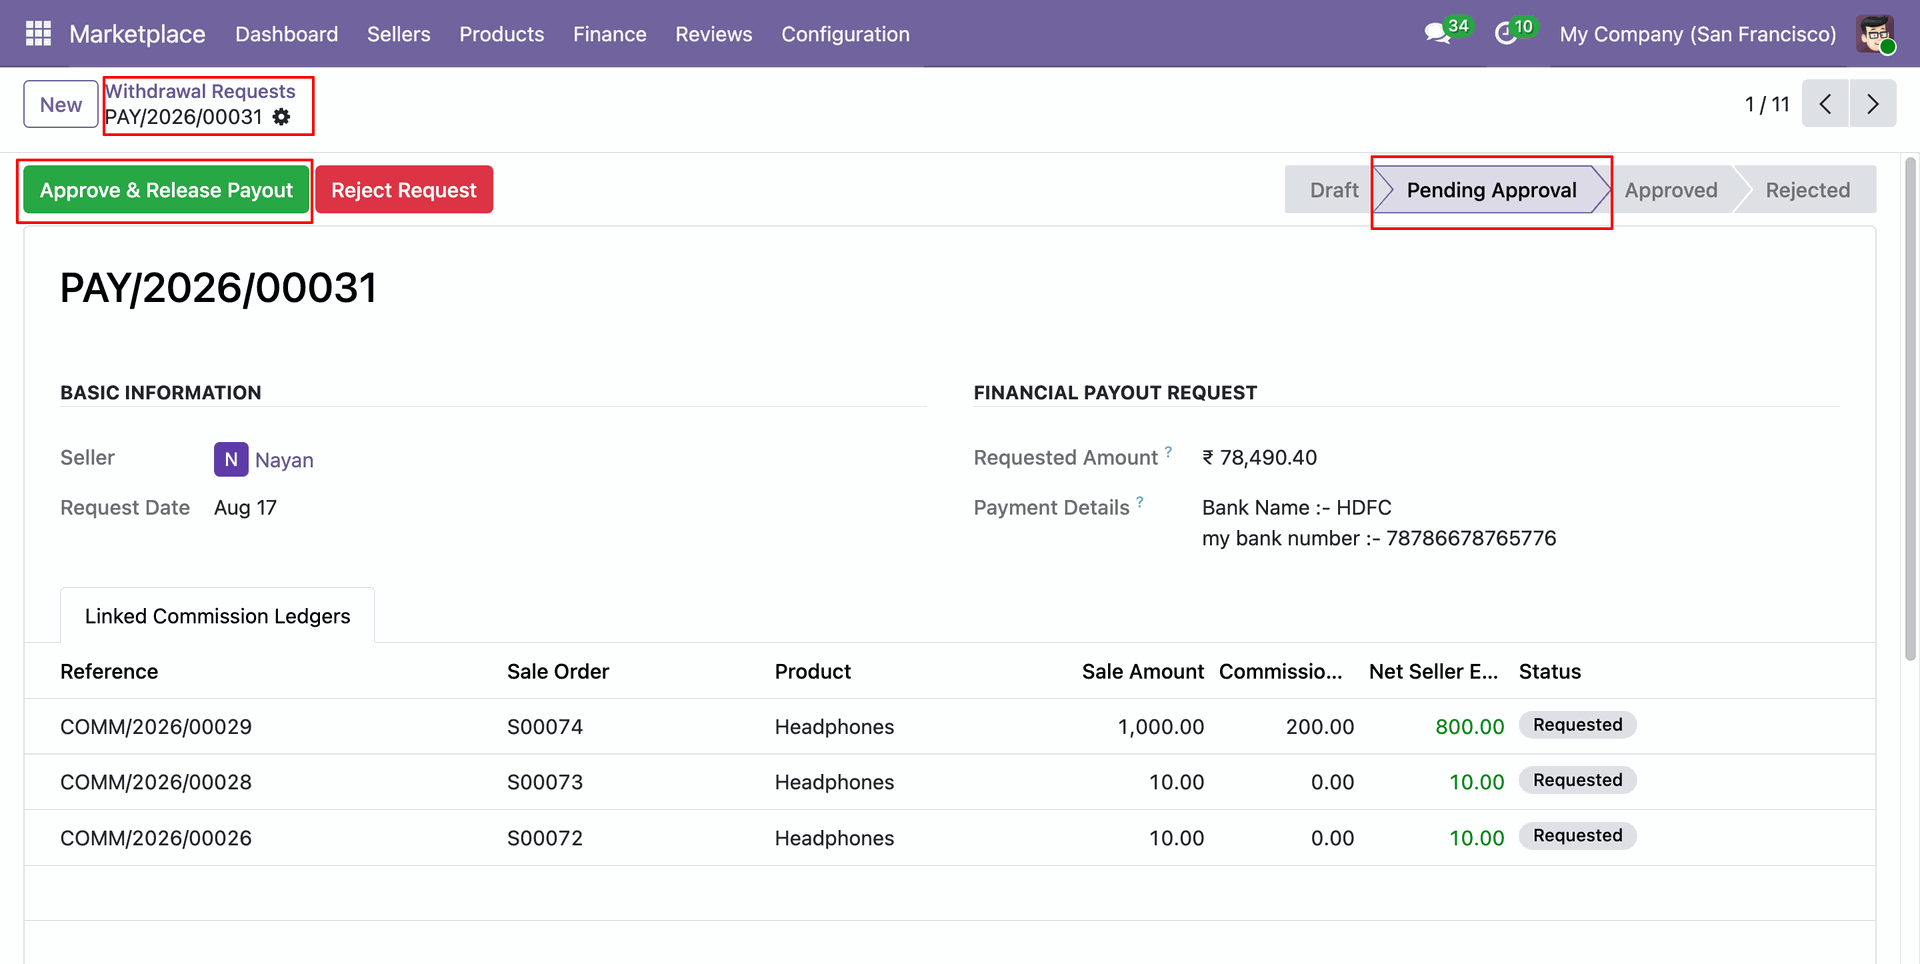Go to previous record arrow
Screen dimensions: 1920x964
pyautogui.click(x=1825, y=104)
